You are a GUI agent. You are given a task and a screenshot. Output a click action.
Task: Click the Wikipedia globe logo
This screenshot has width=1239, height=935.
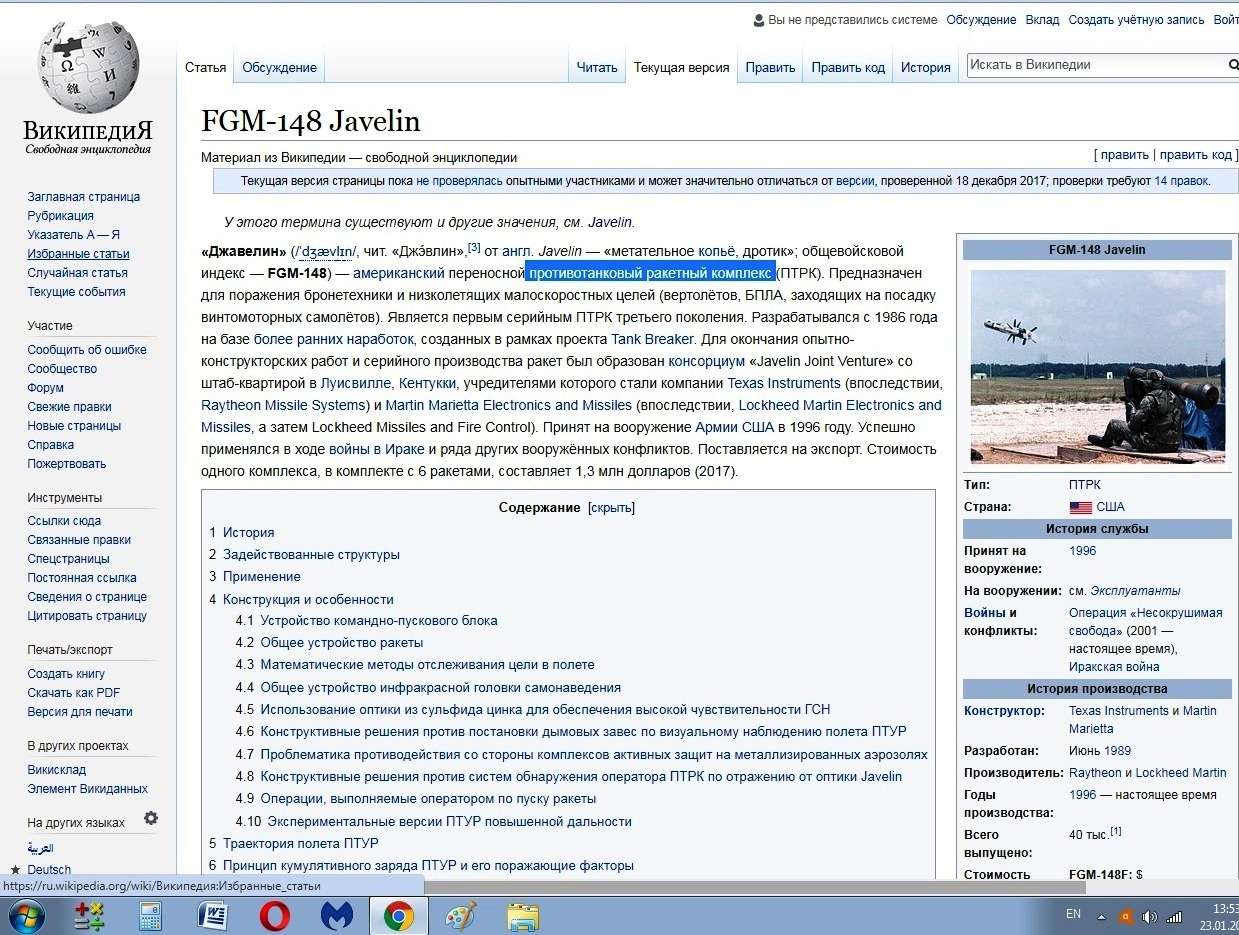click(x=88, y=68)
